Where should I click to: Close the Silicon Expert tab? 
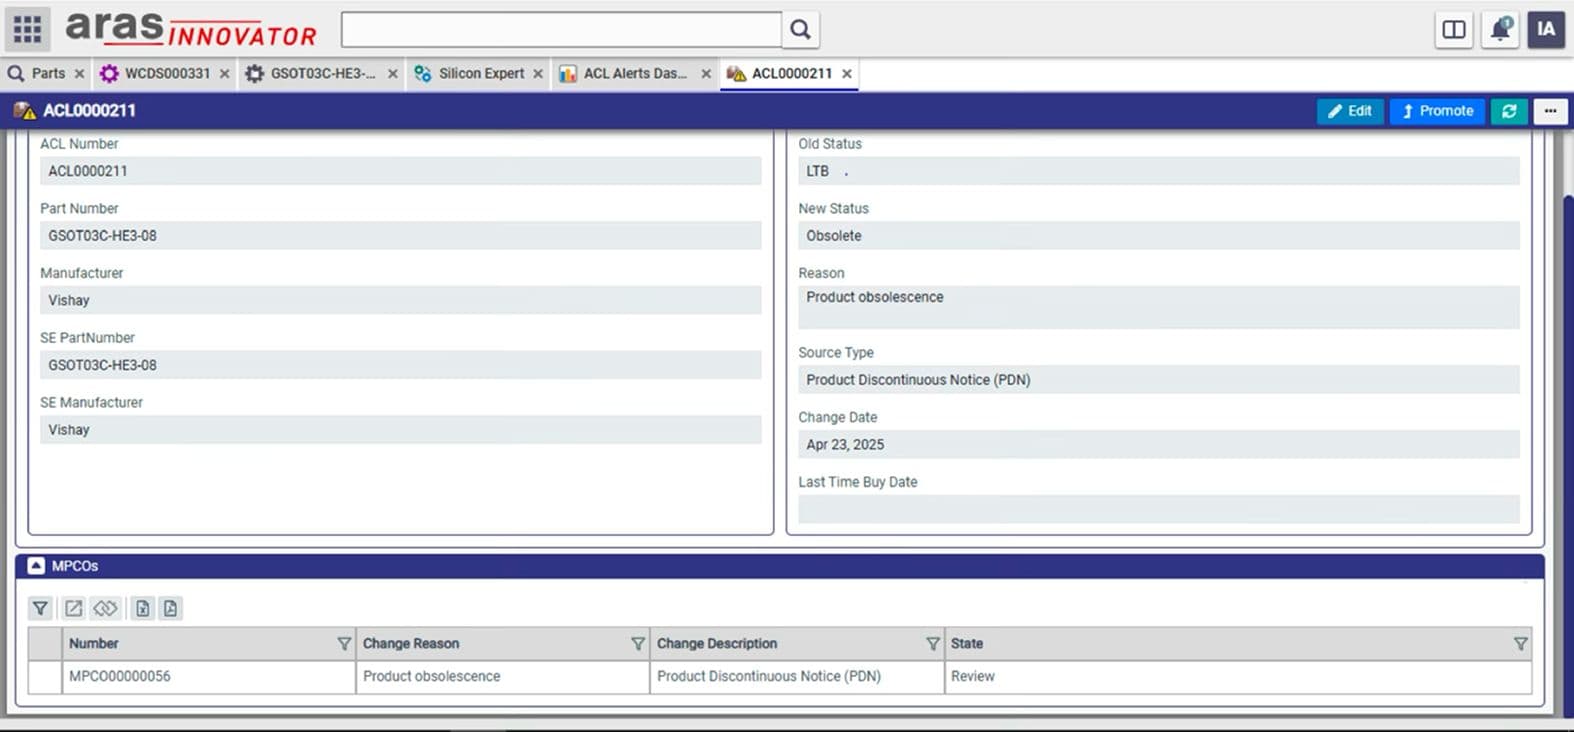click(x=538, y=74)
